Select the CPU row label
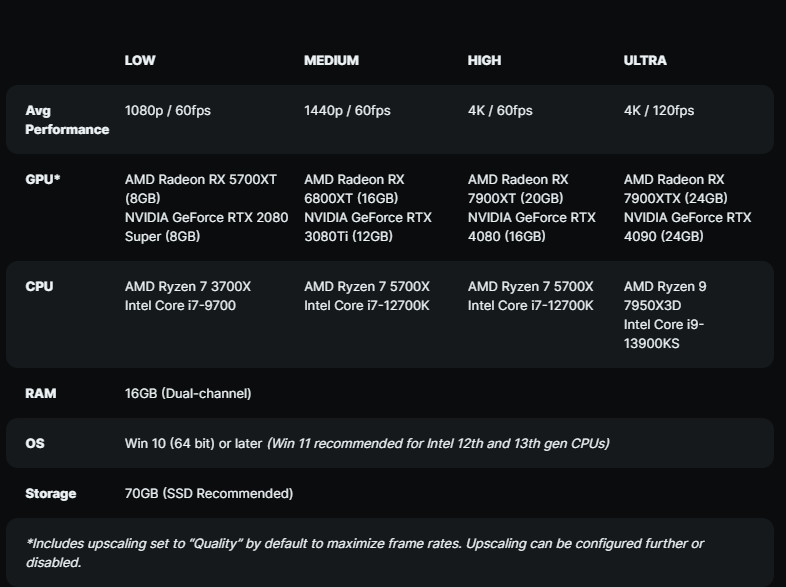Image resolution: width=786 pixels, height=587 pixels. tap(39, 287)
